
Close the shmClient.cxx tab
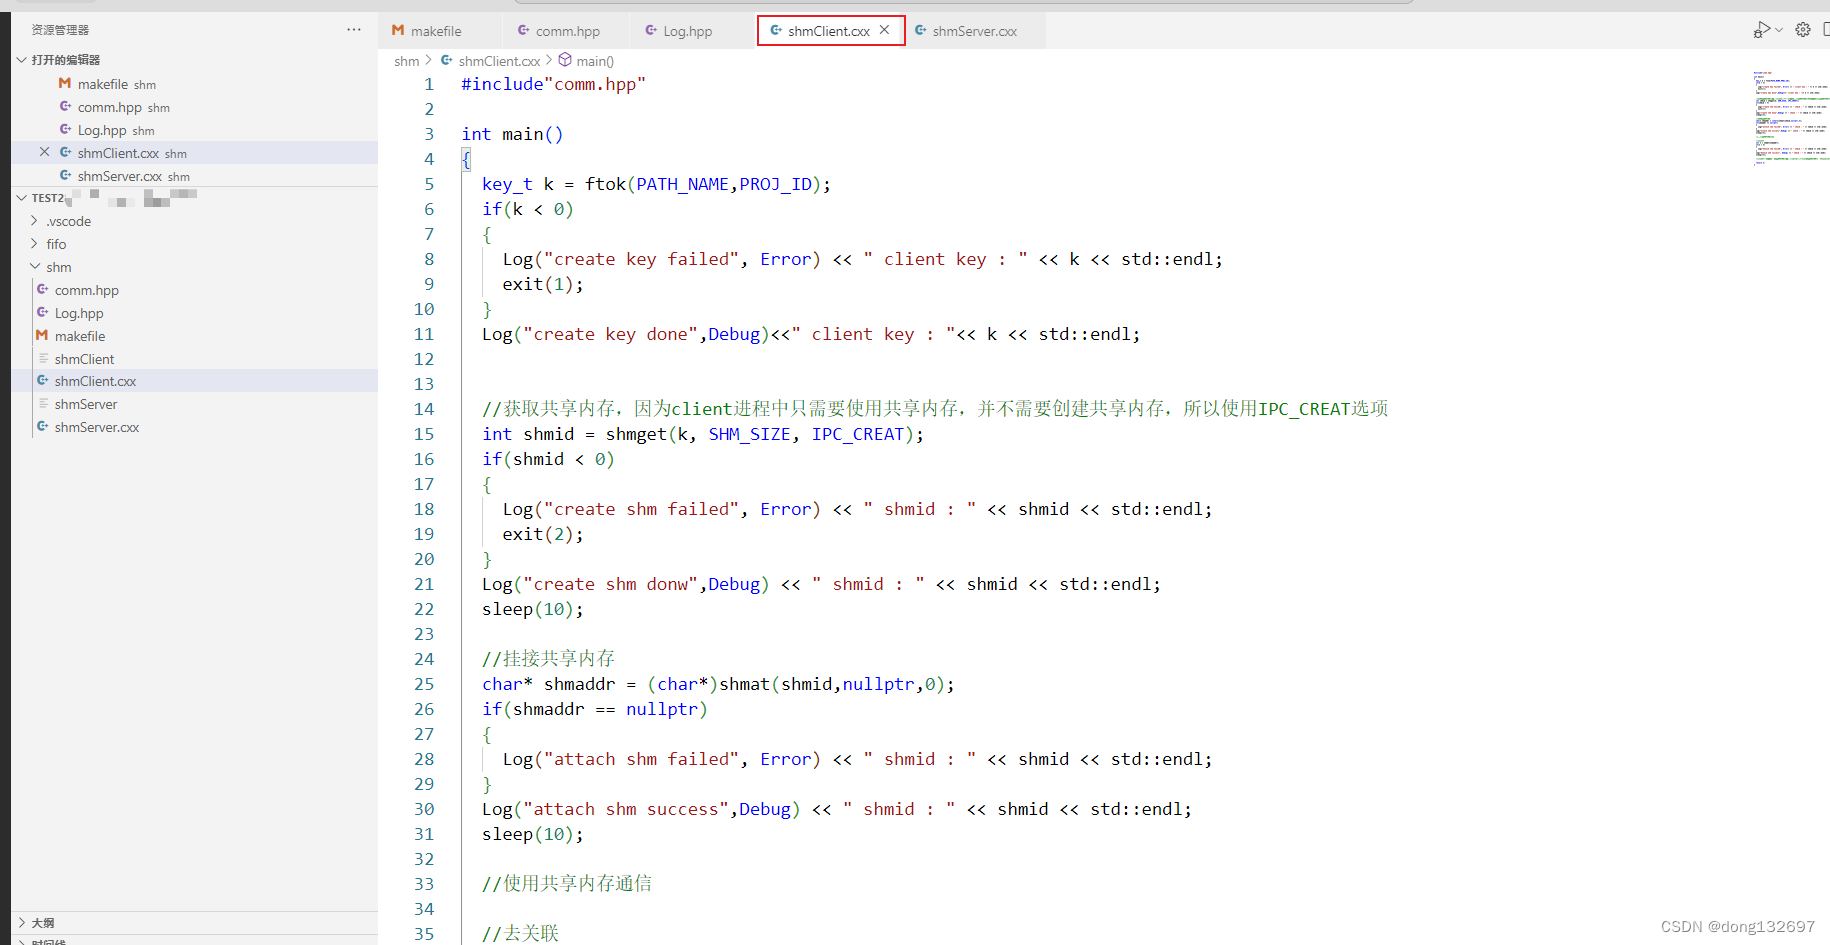pos(885,30)
